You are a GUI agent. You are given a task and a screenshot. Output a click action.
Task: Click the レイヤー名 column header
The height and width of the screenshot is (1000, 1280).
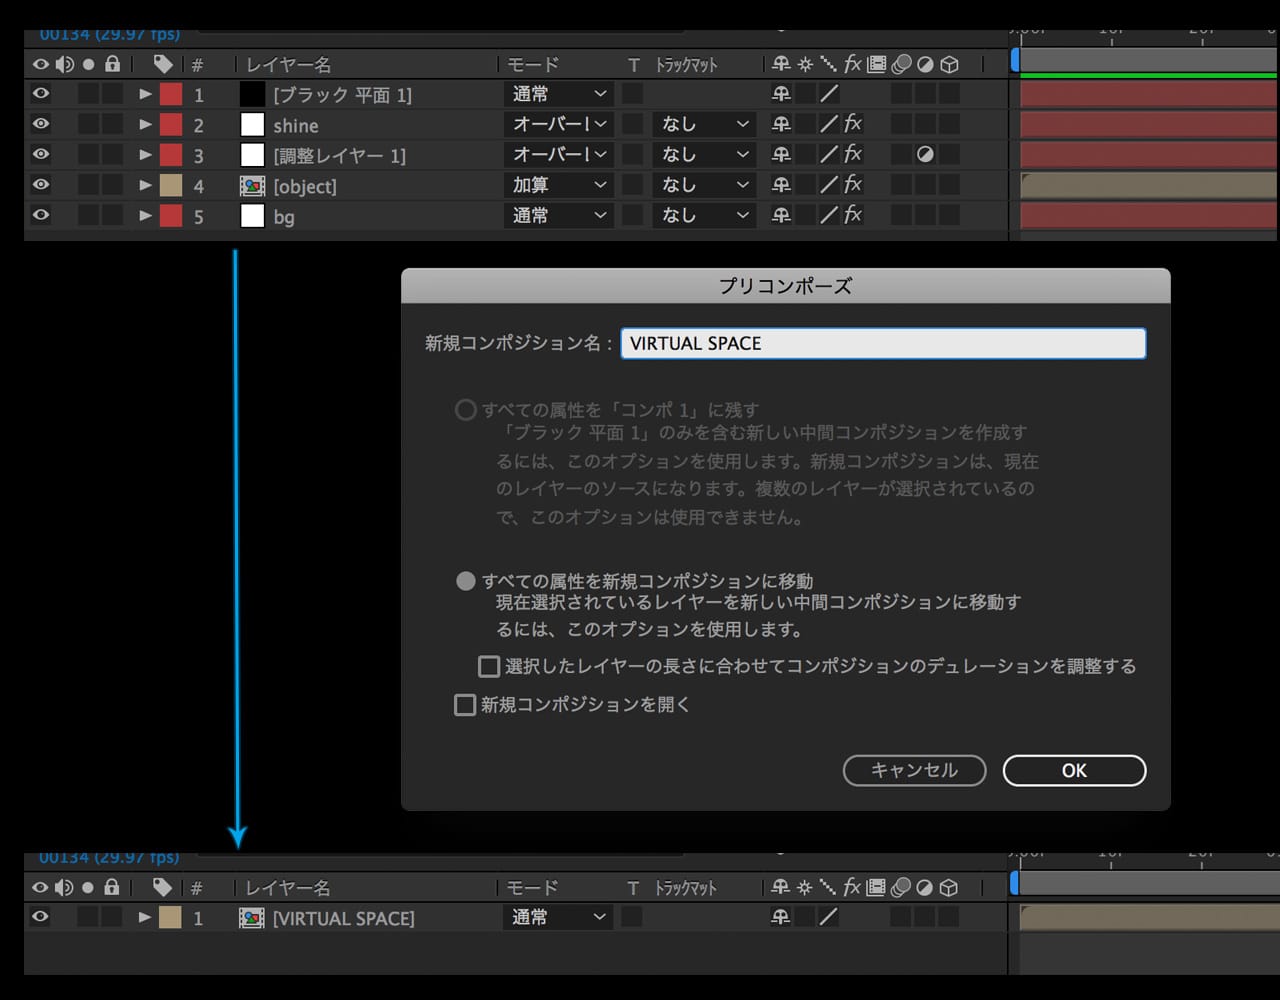pos(288,65)
